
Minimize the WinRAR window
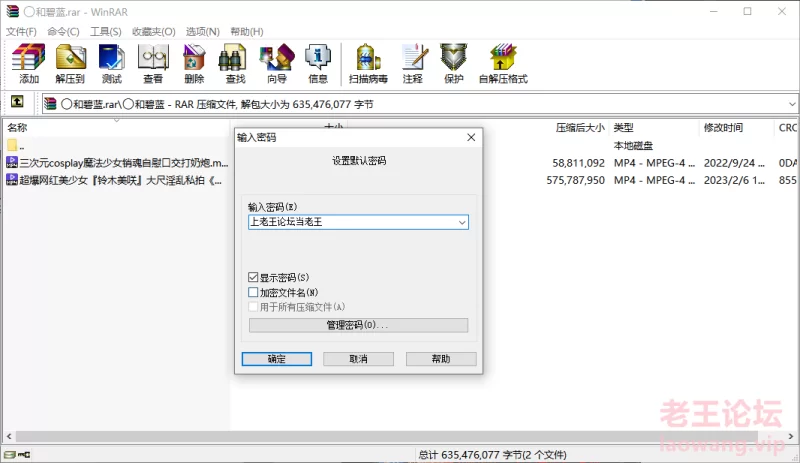click(x=714, y=11)
